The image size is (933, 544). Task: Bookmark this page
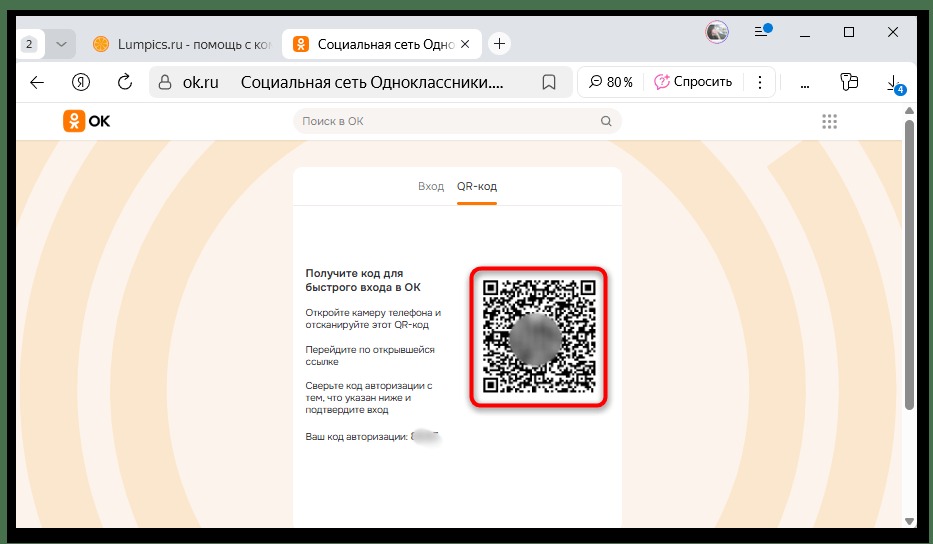pos(549,82)
